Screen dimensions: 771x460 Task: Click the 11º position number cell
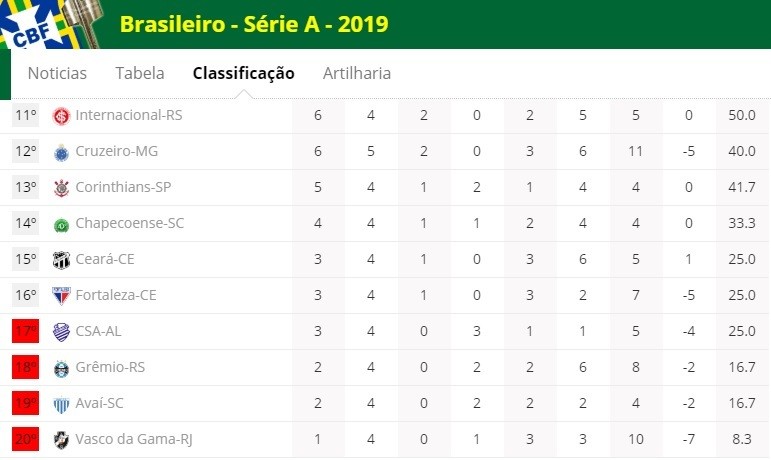point(26,115)
